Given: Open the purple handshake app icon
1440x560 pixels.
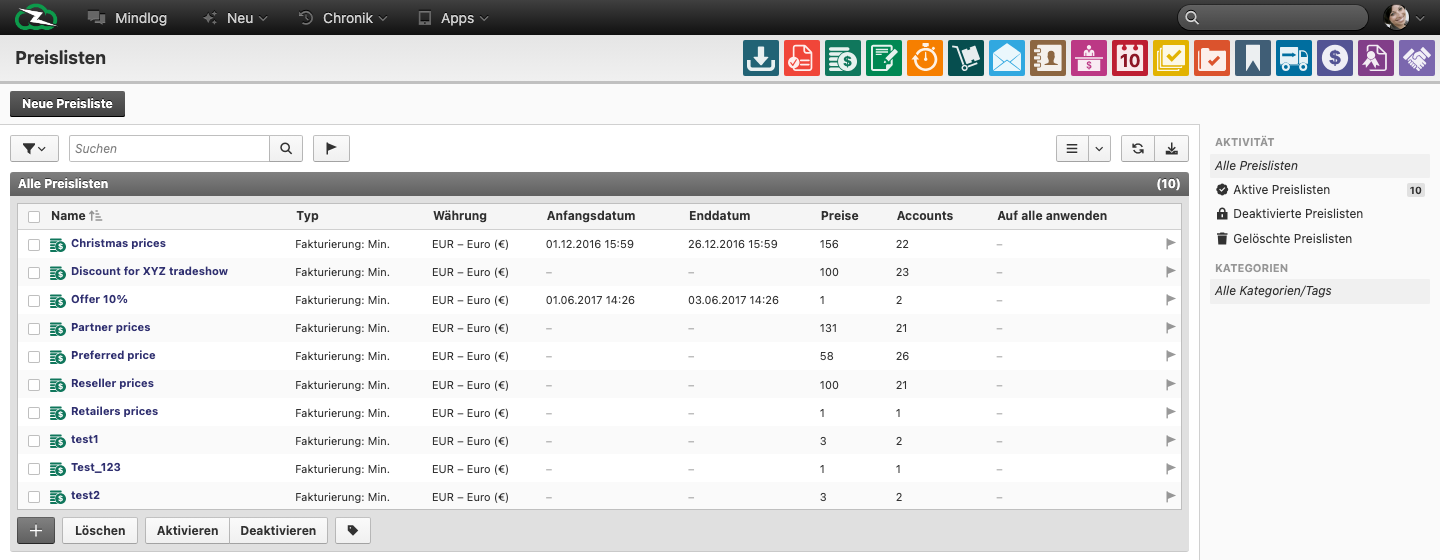Looking at the screenshot, I should (1416, 59).
